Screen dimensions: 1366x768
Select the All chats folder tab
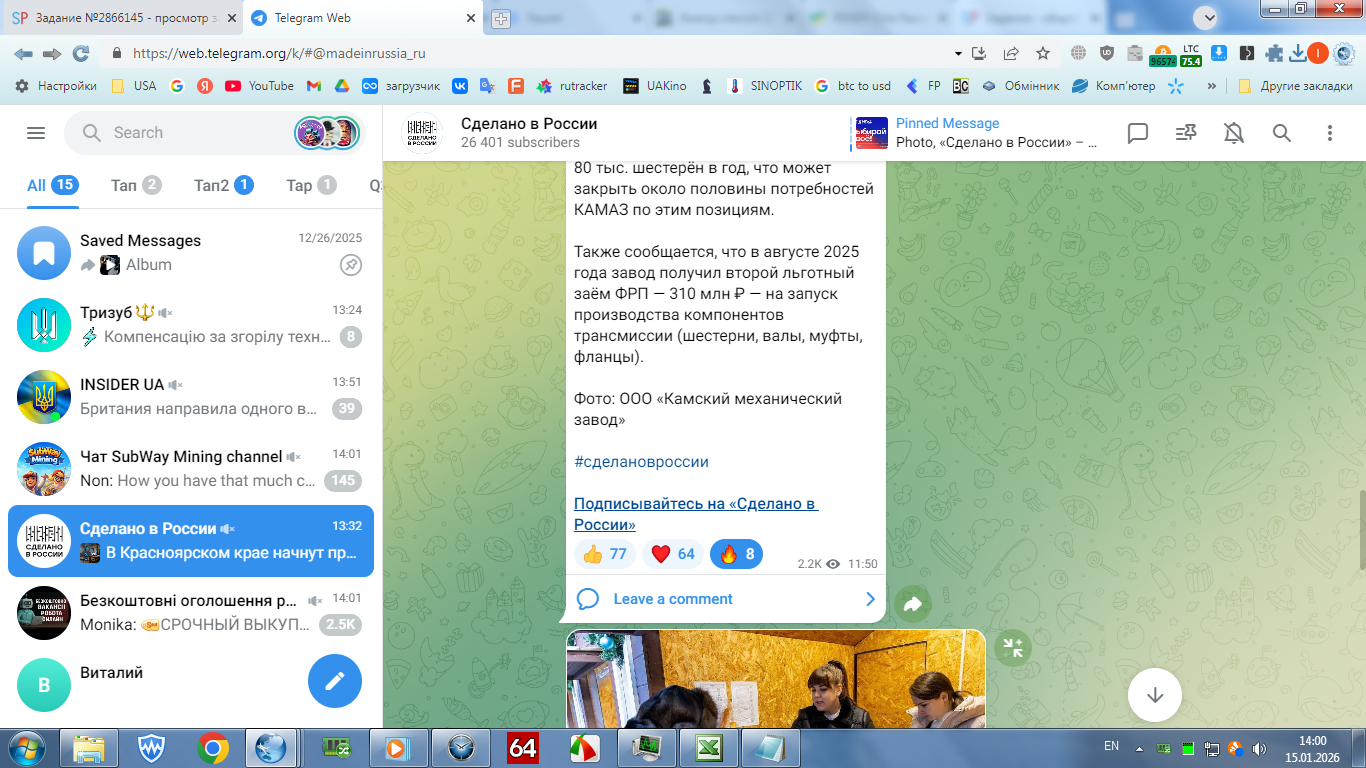tap(52, 185)
